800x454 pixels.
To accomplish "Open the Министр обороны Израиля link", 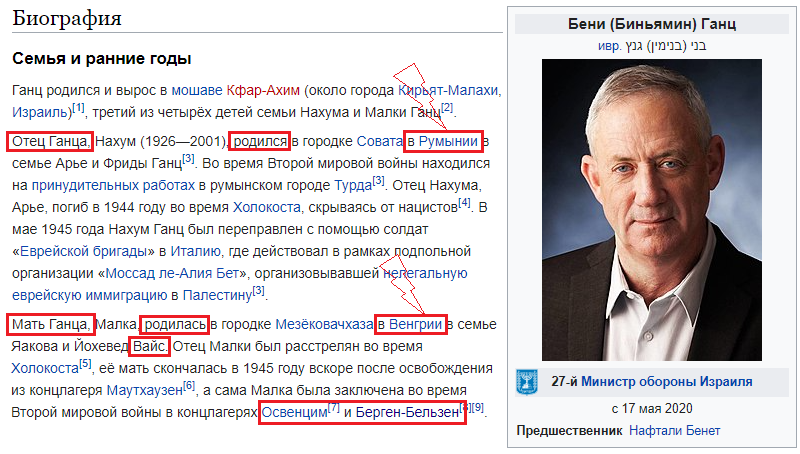I will pos(667,381).
